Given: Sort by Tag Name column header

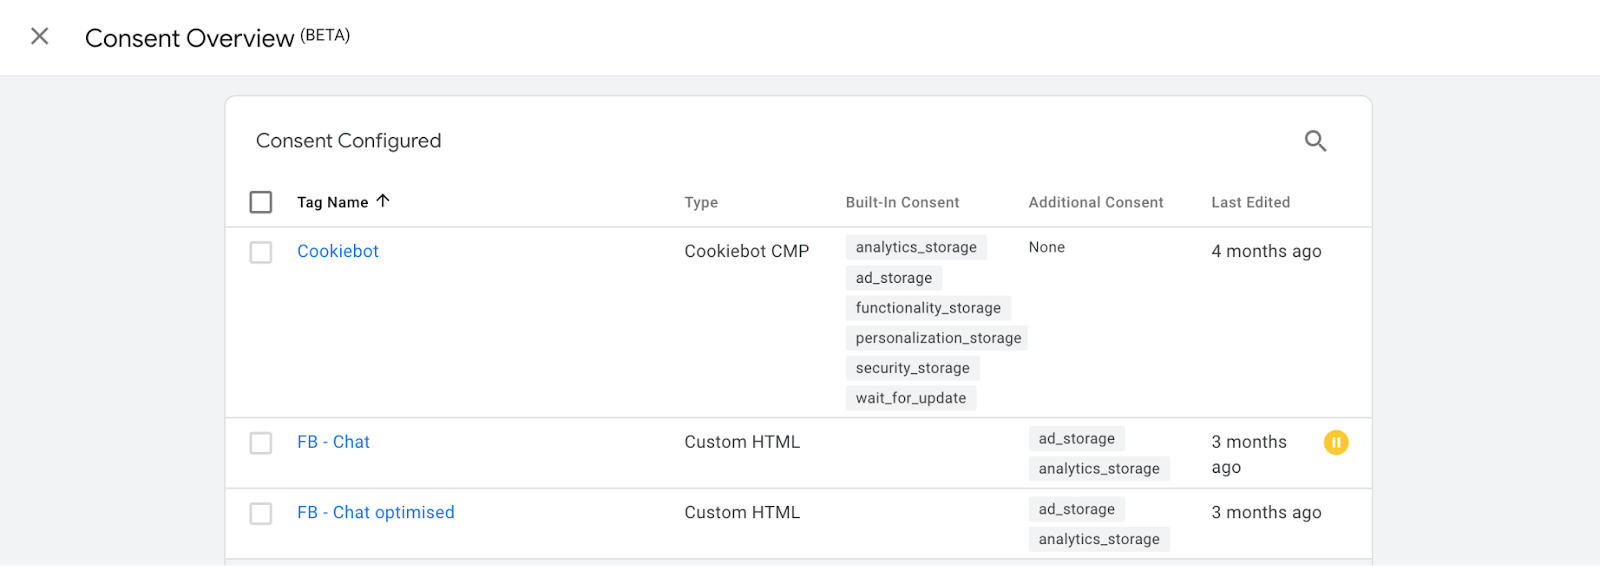Looking at the screenshot, I should [x=333, y=202].
